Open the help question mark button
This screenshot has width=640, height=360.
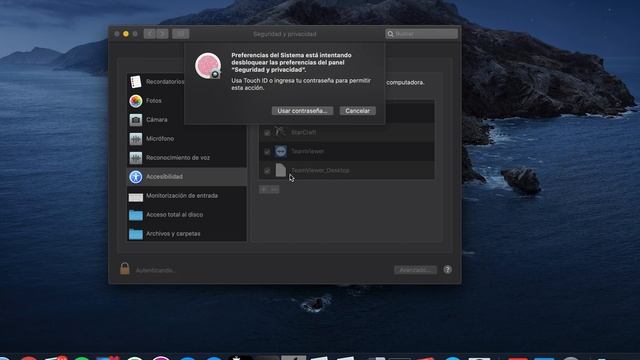pos(447,269)
